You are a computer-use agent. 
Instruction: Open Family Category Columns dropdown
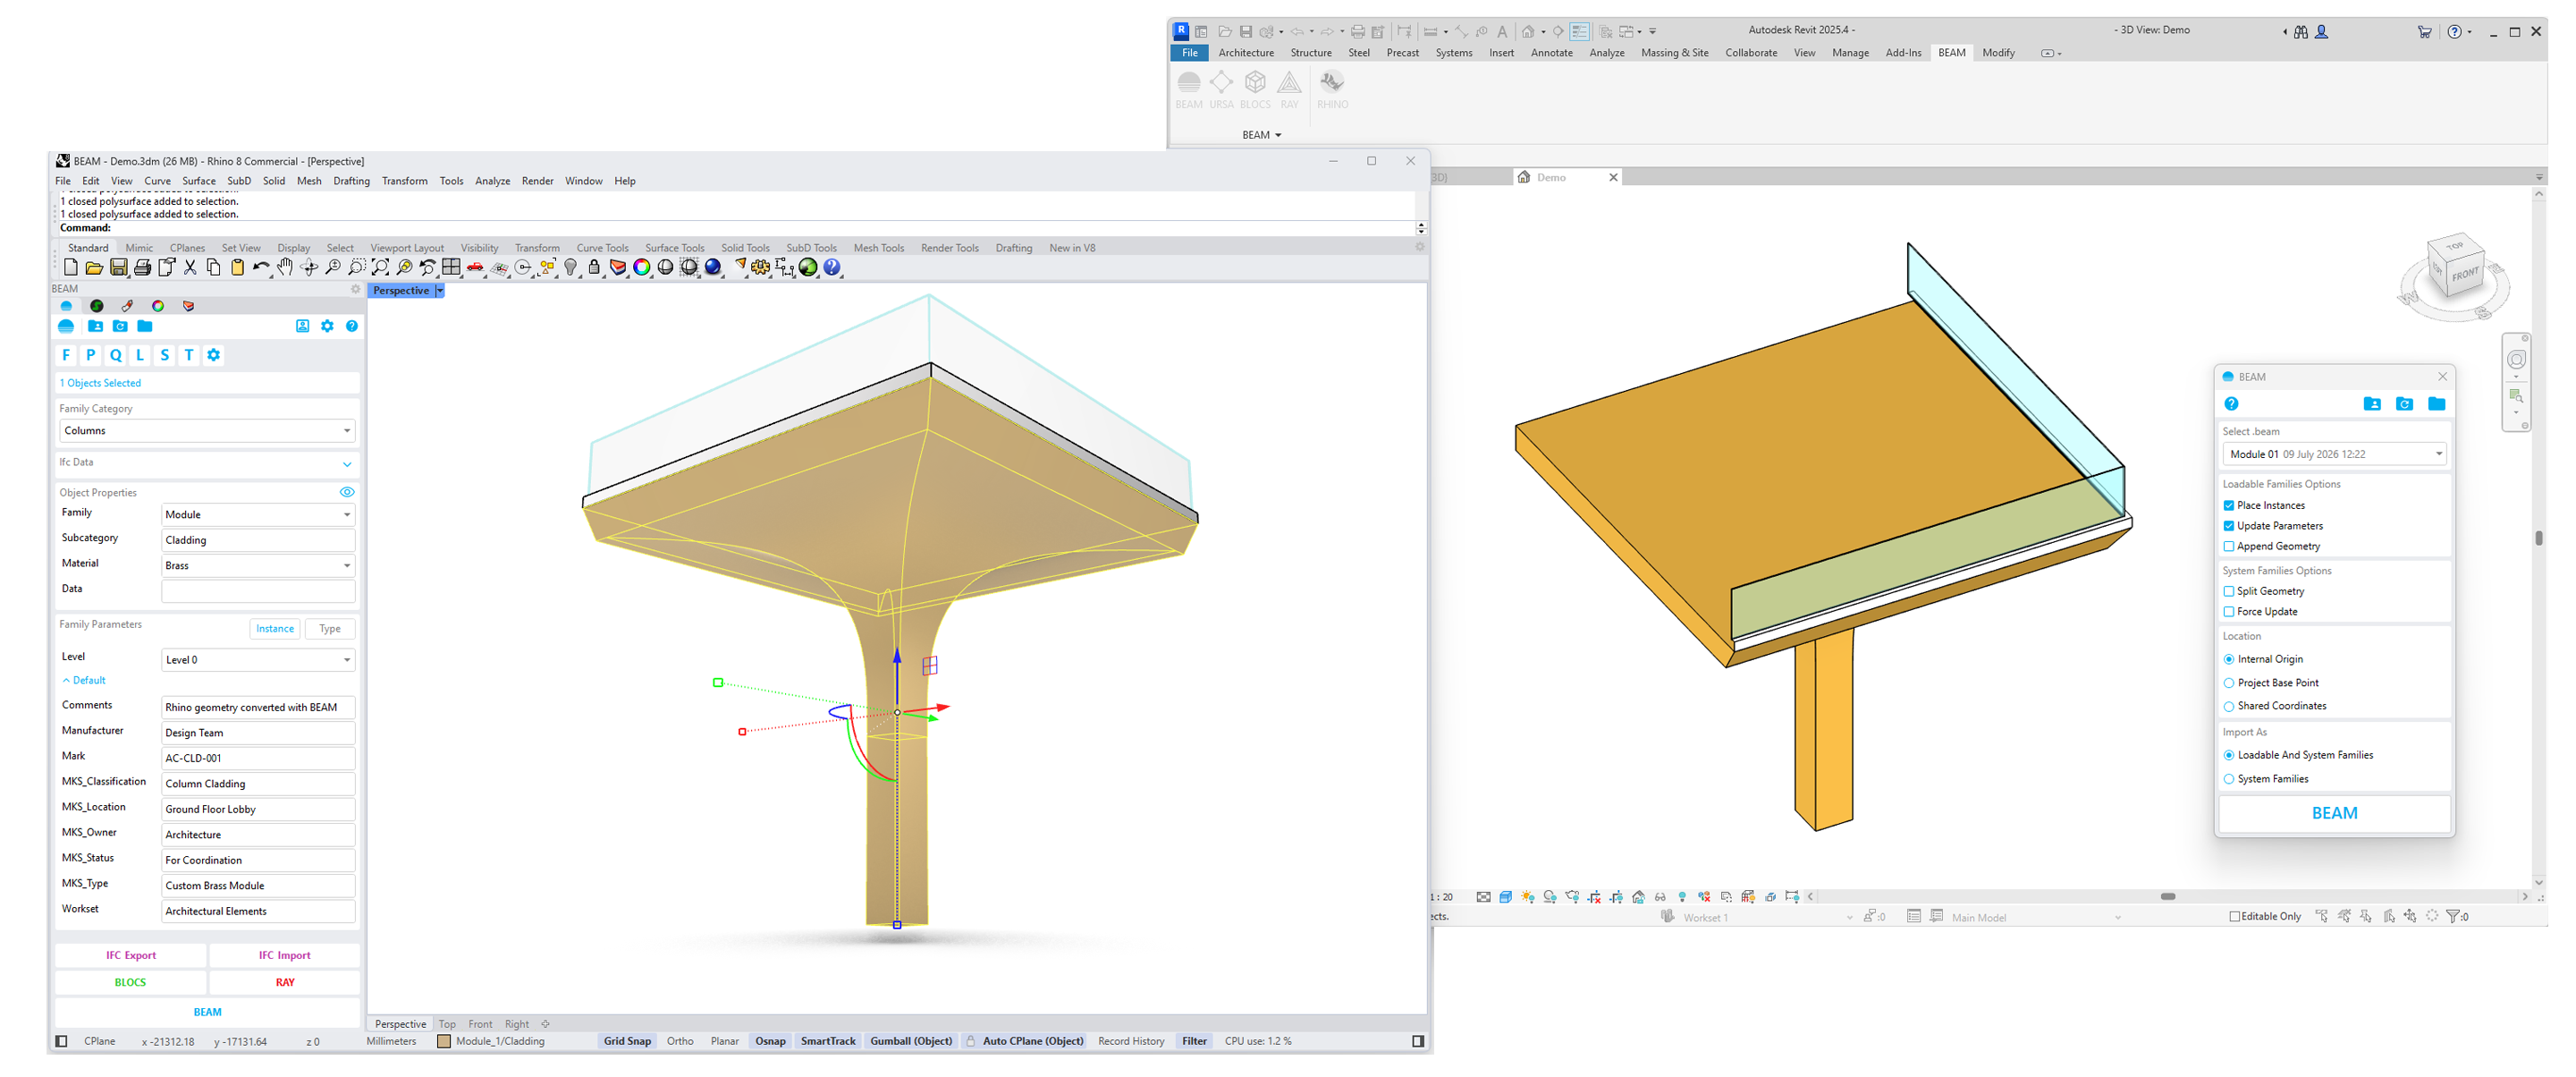[207, 431]
